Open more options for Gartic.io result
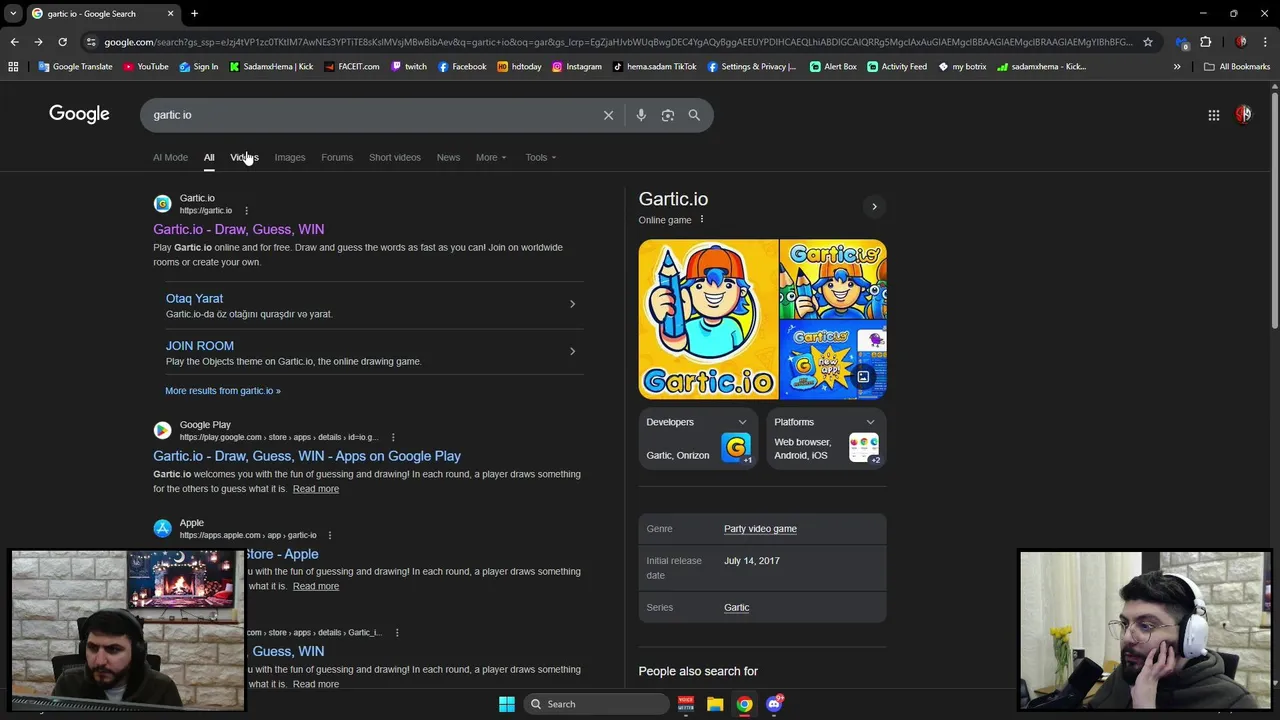 point(245,211)
